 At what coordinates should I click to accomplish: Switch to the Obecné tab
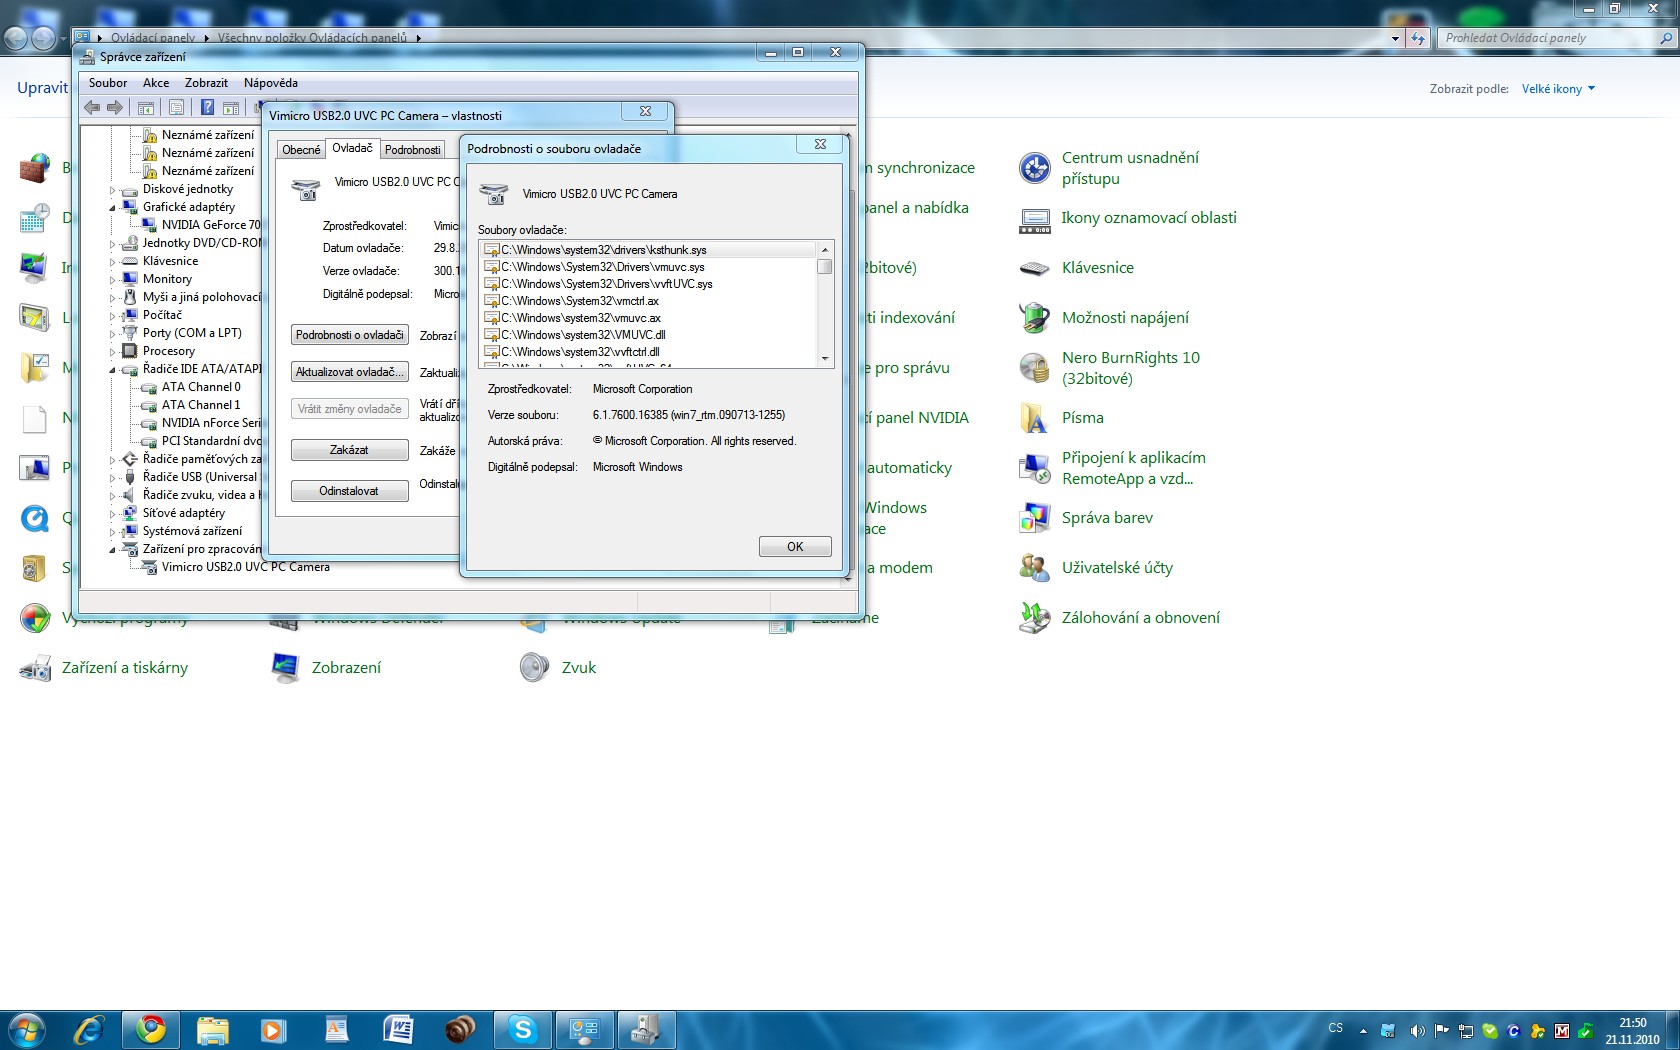[301, 150]
